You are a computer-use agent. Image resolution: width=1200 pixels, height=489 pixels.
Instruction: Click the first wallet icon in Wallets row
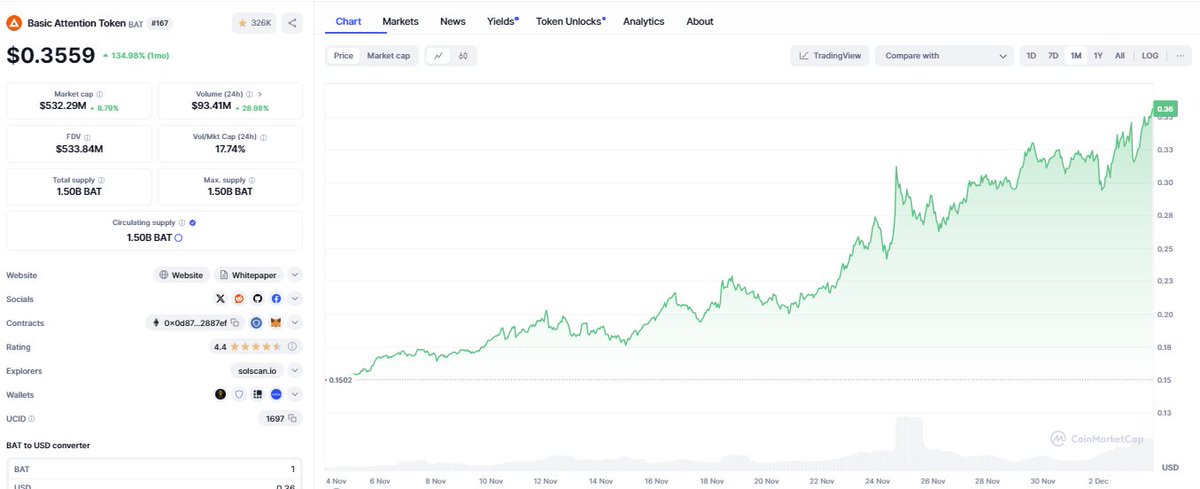[221, 395]
